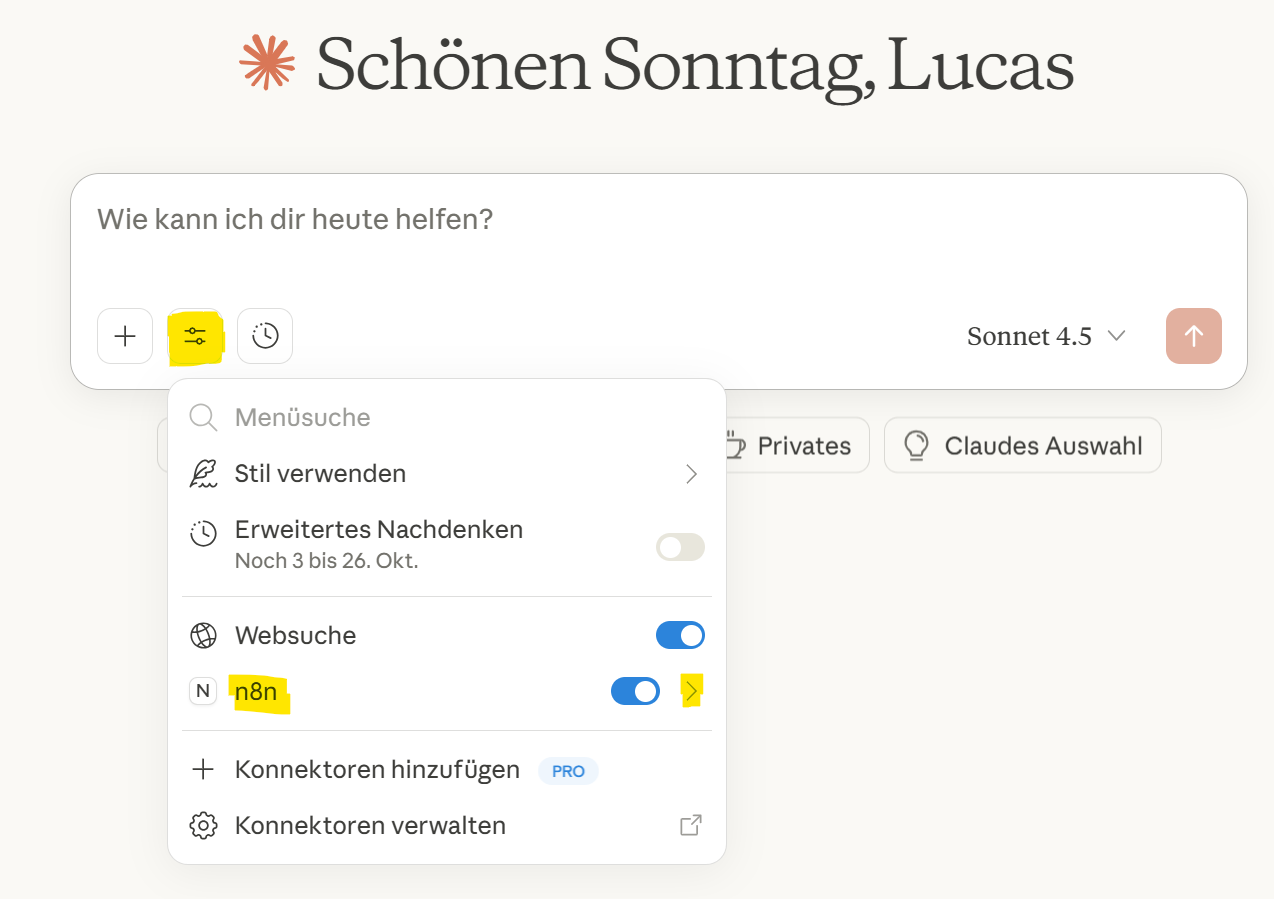Click the plus attachment icon in composer
1274x899 pixels.
pos(125,336)
